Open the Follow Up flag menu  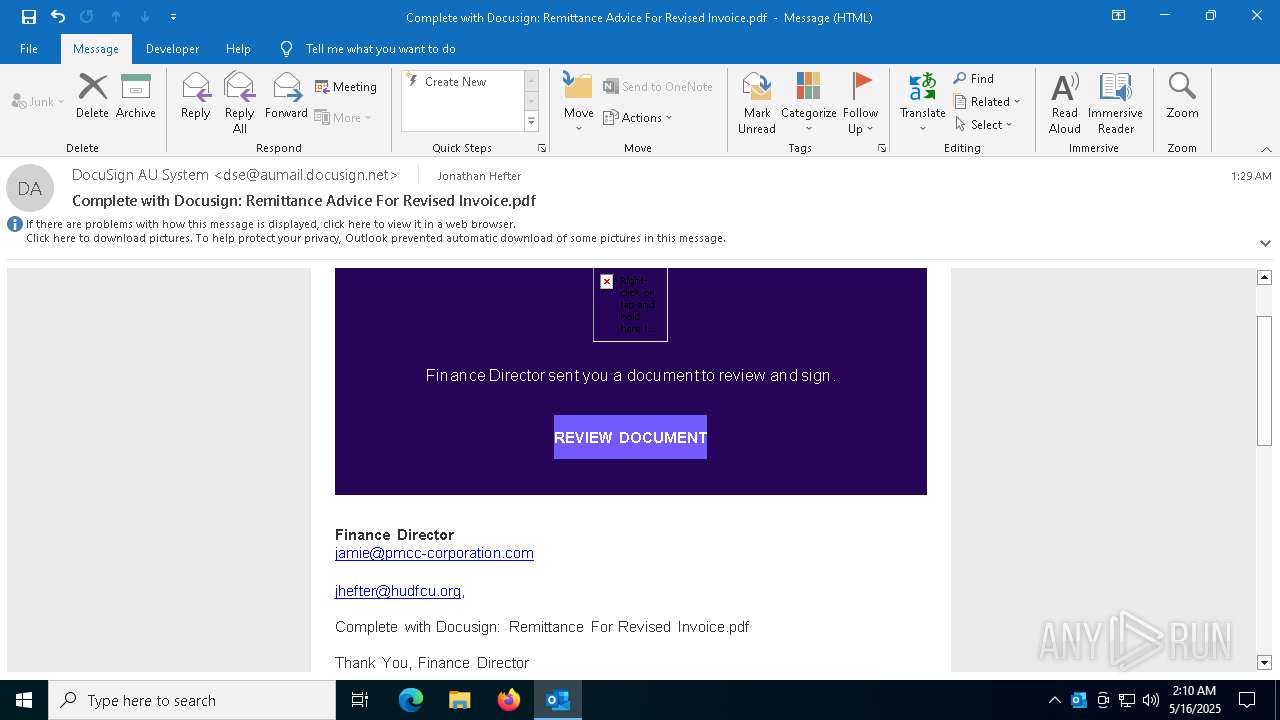click(x=860, y=102)
